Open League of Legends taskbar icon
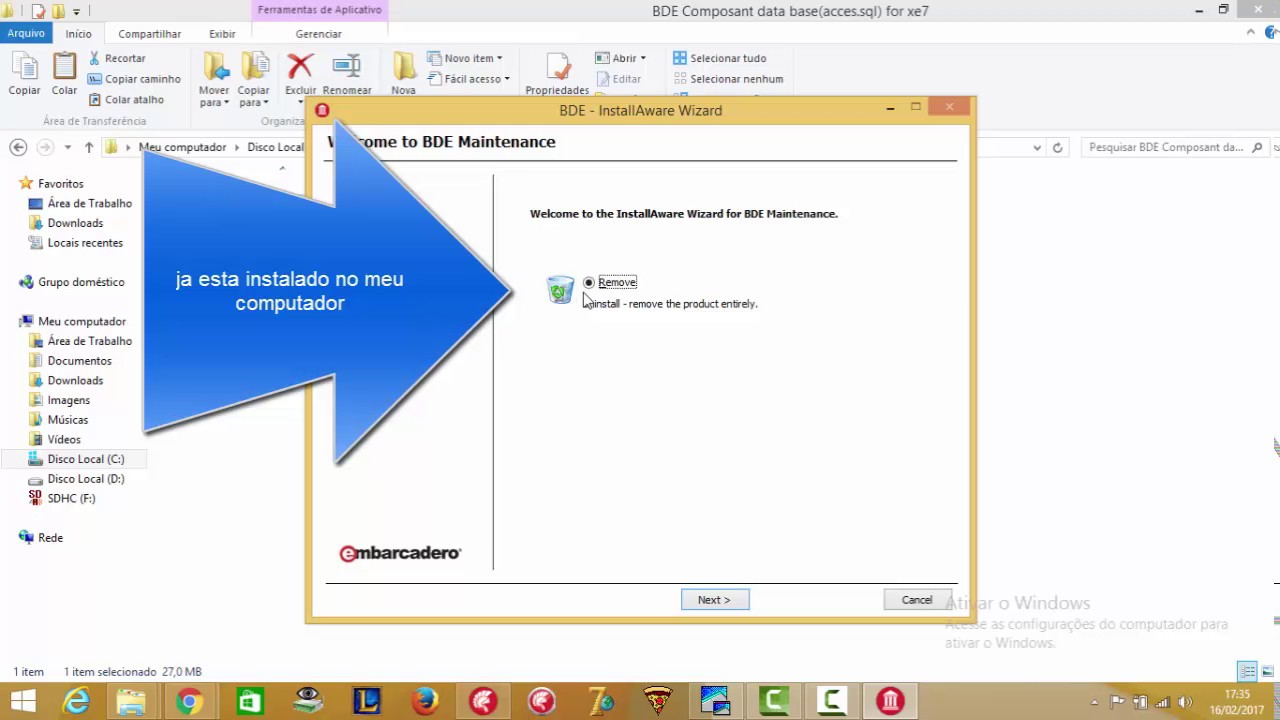Screen dimensions: 1280x720 point(367,701)
